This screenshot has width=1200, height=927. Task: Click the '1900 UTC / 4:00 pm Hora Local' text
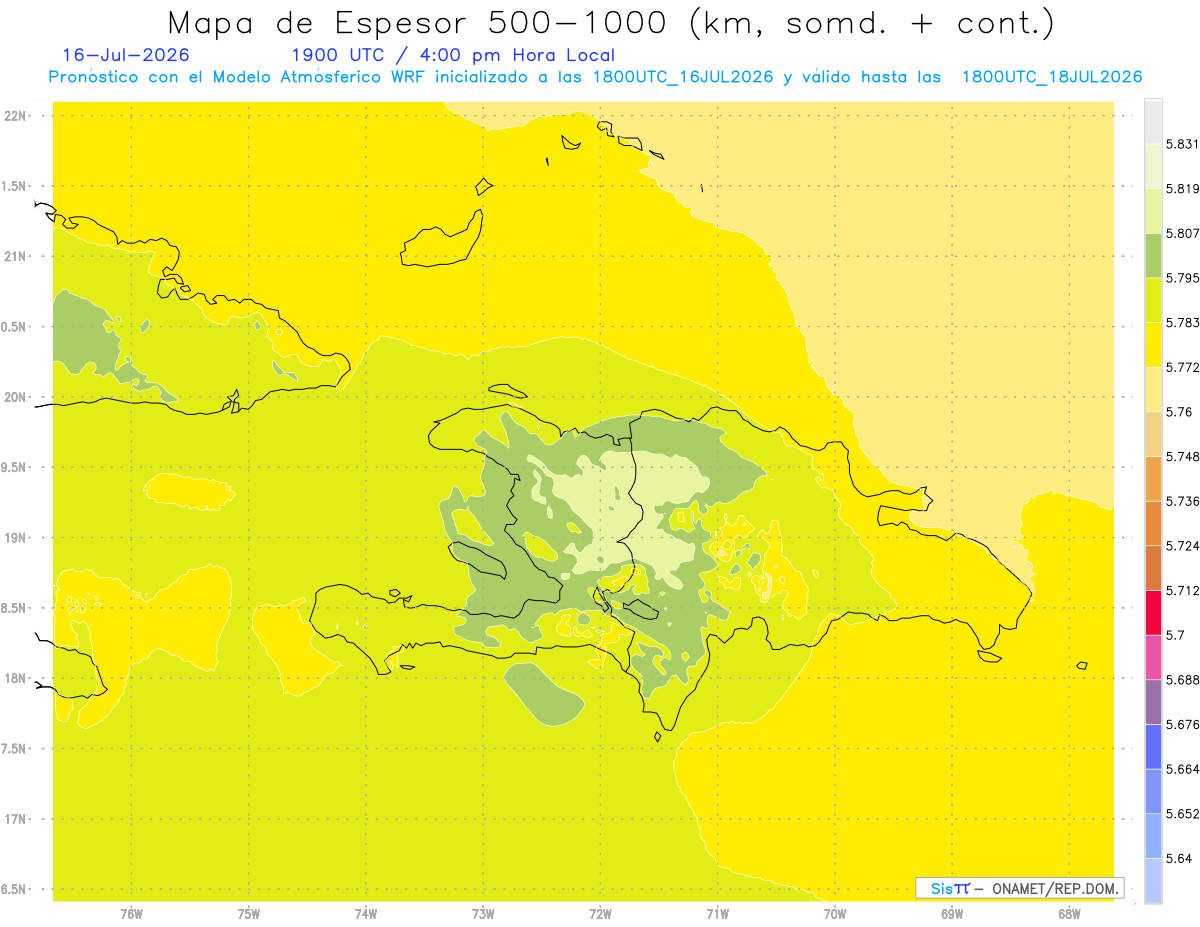tap(453, 56)
